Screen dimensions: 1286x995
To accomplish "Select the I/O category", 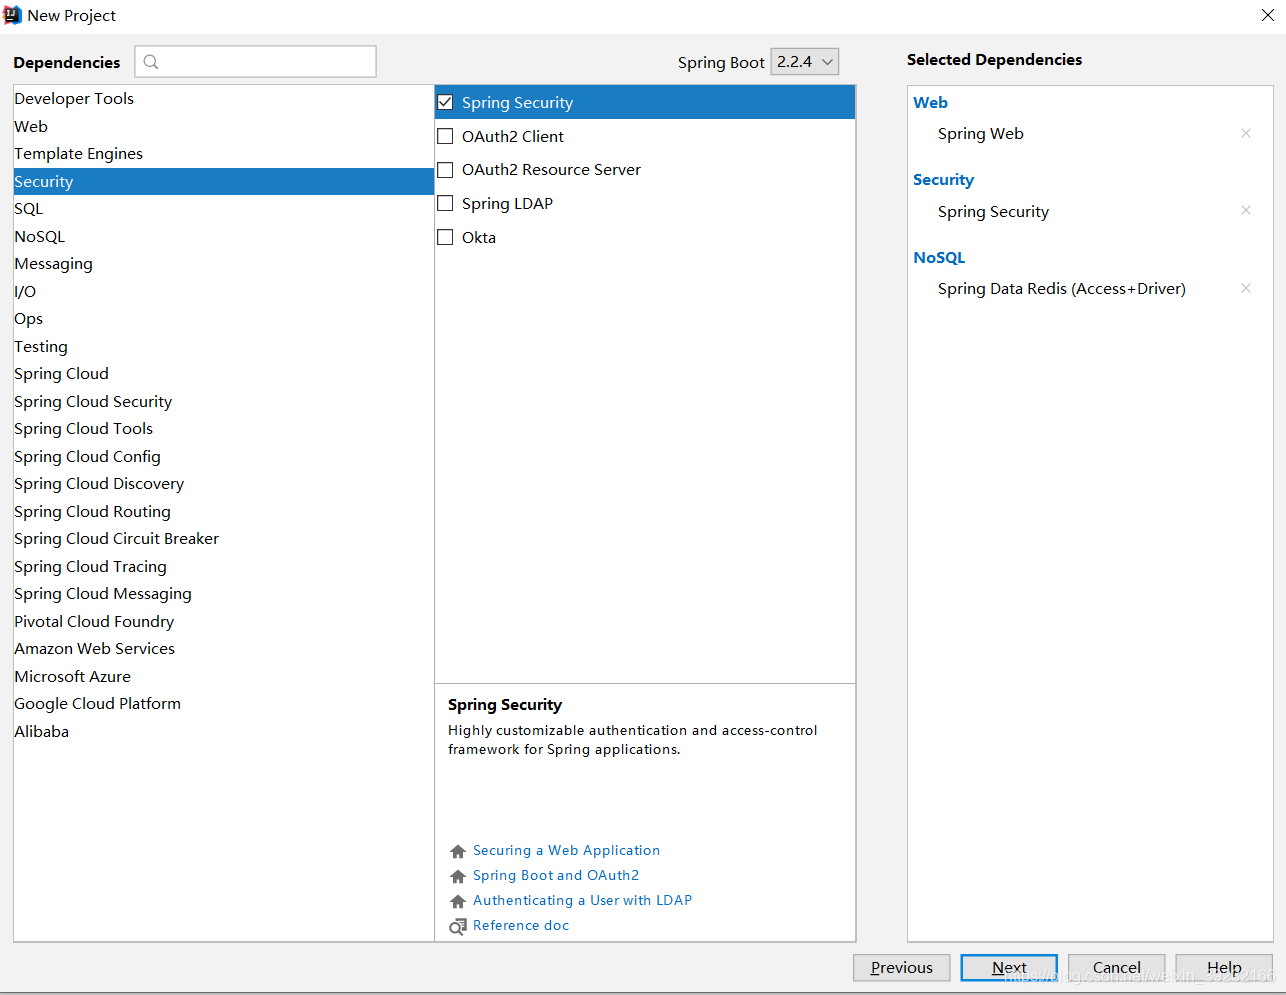I will (x=223, y=291).
